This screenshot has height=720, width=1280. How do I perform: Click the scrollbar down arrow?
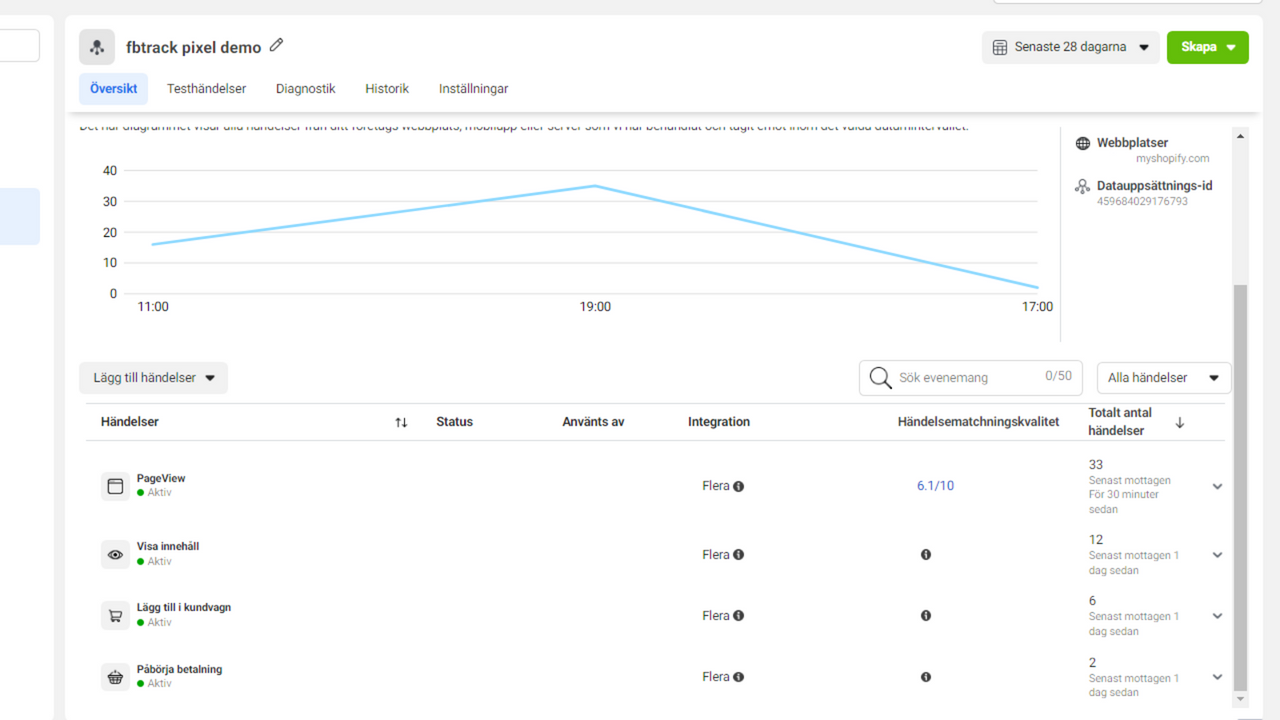coord(1241,698)
